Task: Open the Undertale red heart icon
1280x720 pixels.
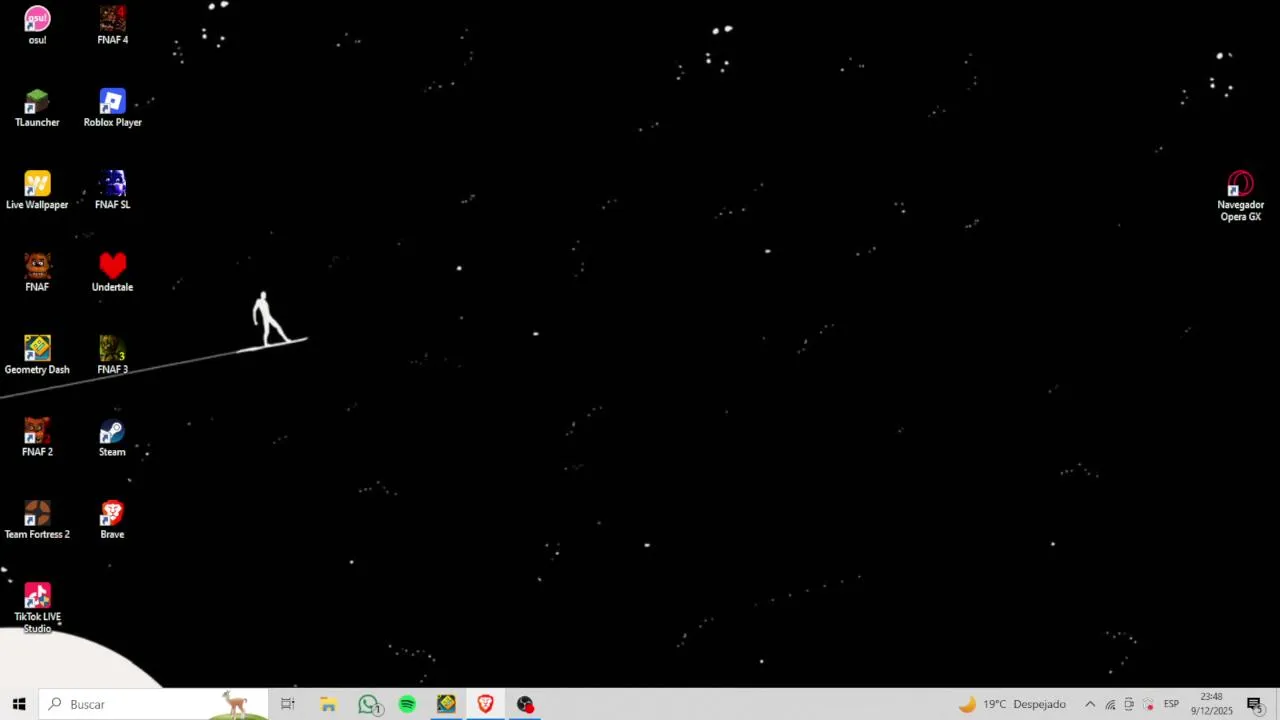Action: click(112, 272)
